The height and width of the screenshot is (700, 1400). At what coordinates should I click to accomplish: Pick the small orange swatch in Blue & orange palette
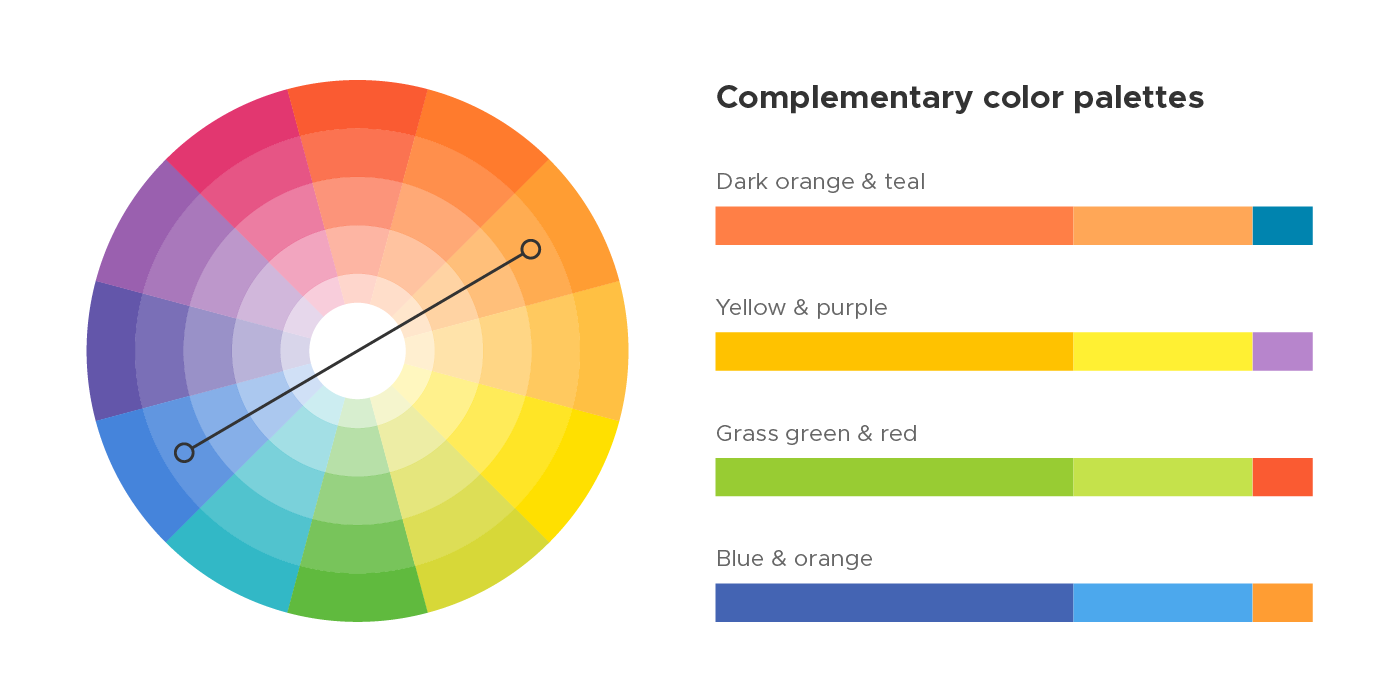point(1282,603)
